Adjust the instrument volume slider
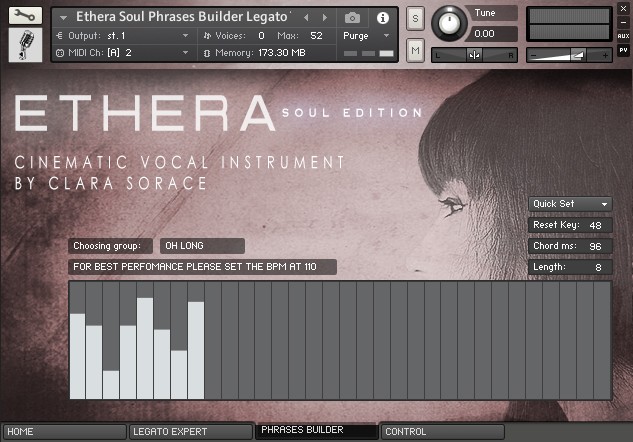Viewport: 633px width, 442px height. (569, 55)
